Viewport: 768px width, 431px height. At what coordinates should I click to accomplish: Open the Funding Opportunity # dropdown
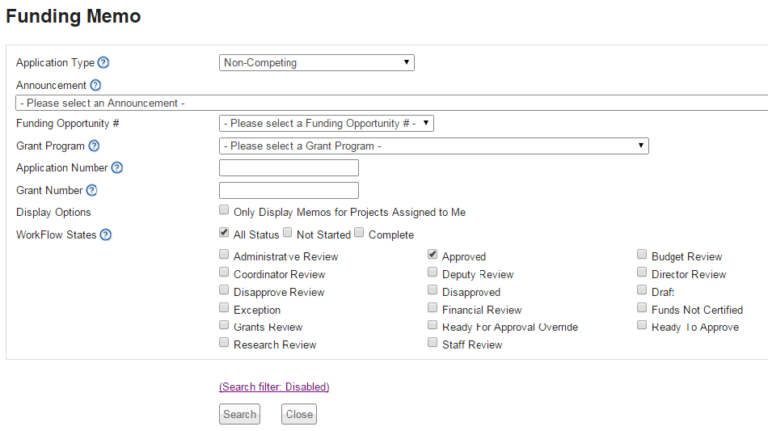click(x=326, y=123)
